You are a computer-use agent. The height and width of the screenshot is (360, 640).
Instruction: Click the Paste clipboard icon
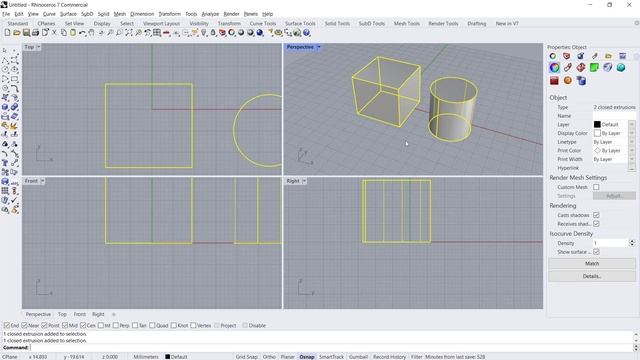pyautogui.click(x=73, y=33)
